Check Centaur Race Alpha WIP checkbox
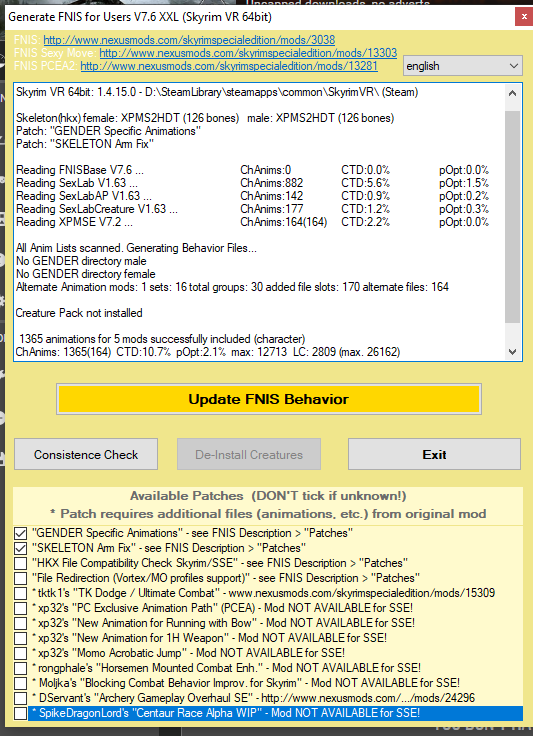This screenshot has width=533, height=736. coord(20,713)
